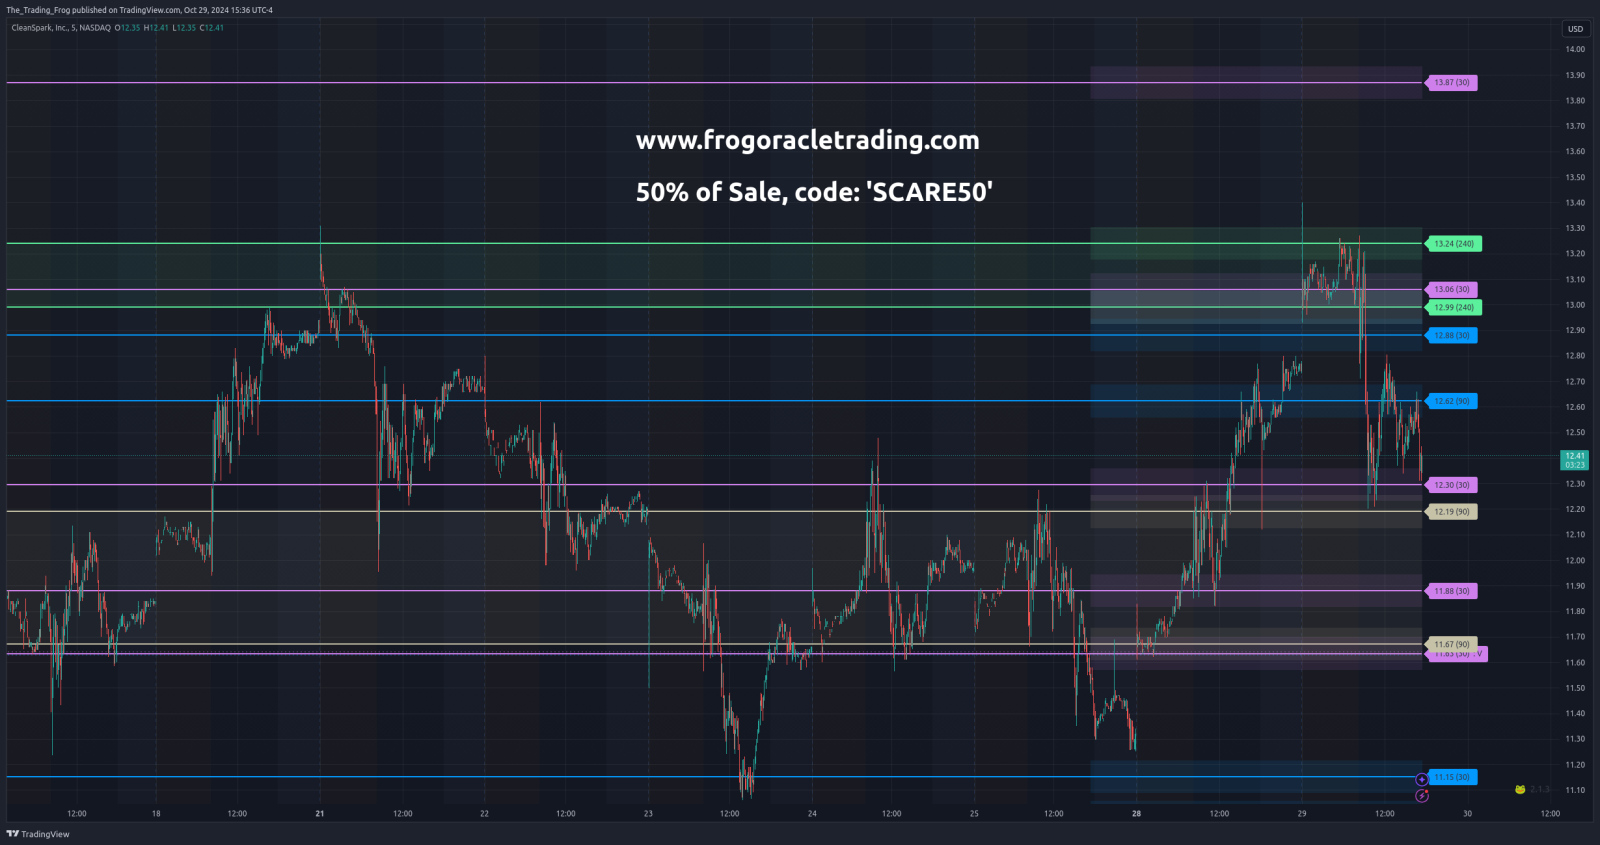Click the frog indicator icon near 2.1.3
The image size is (1600, 845).
pos(1520,790)
